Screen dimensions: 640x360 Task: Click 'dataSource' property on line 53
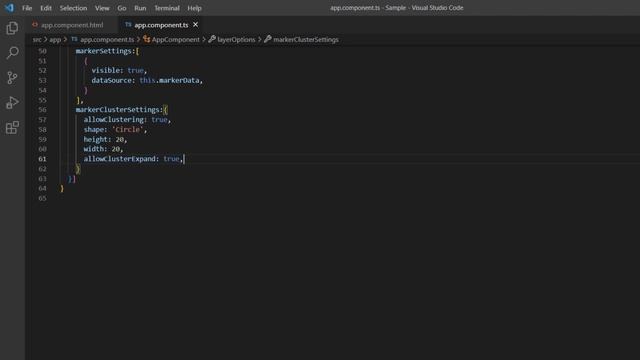point(111,80)
